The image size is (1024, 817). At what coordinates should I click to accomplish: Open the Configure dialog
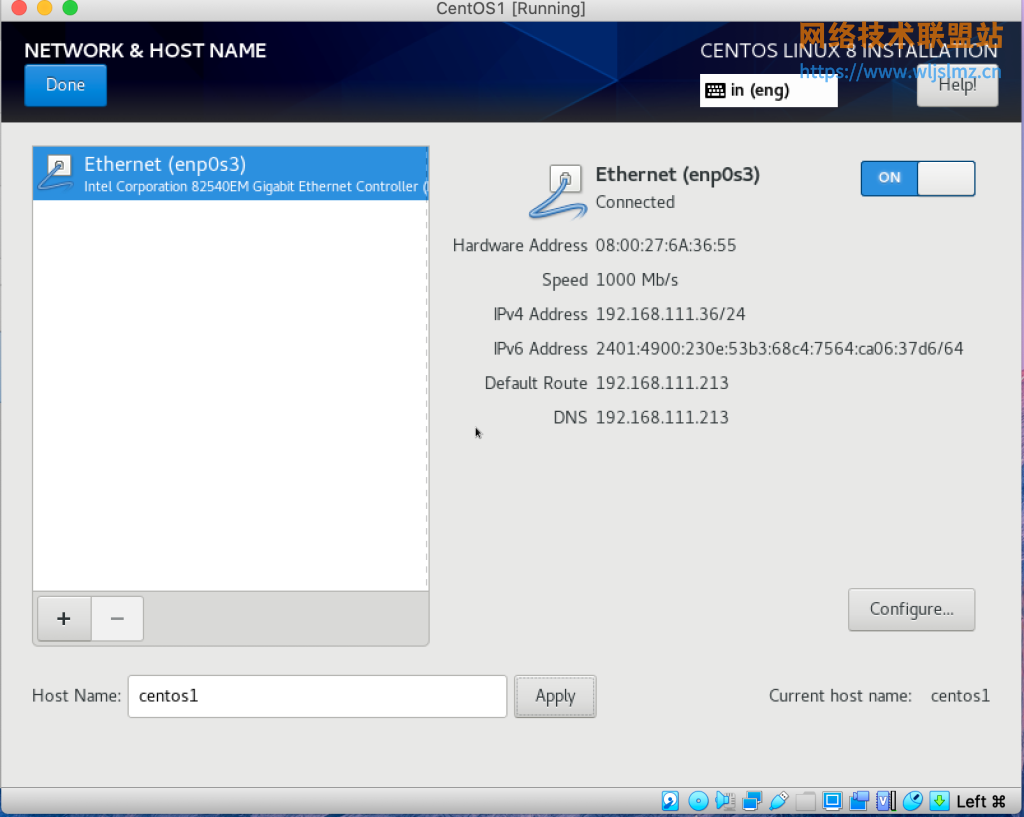[x=911, y=609]
